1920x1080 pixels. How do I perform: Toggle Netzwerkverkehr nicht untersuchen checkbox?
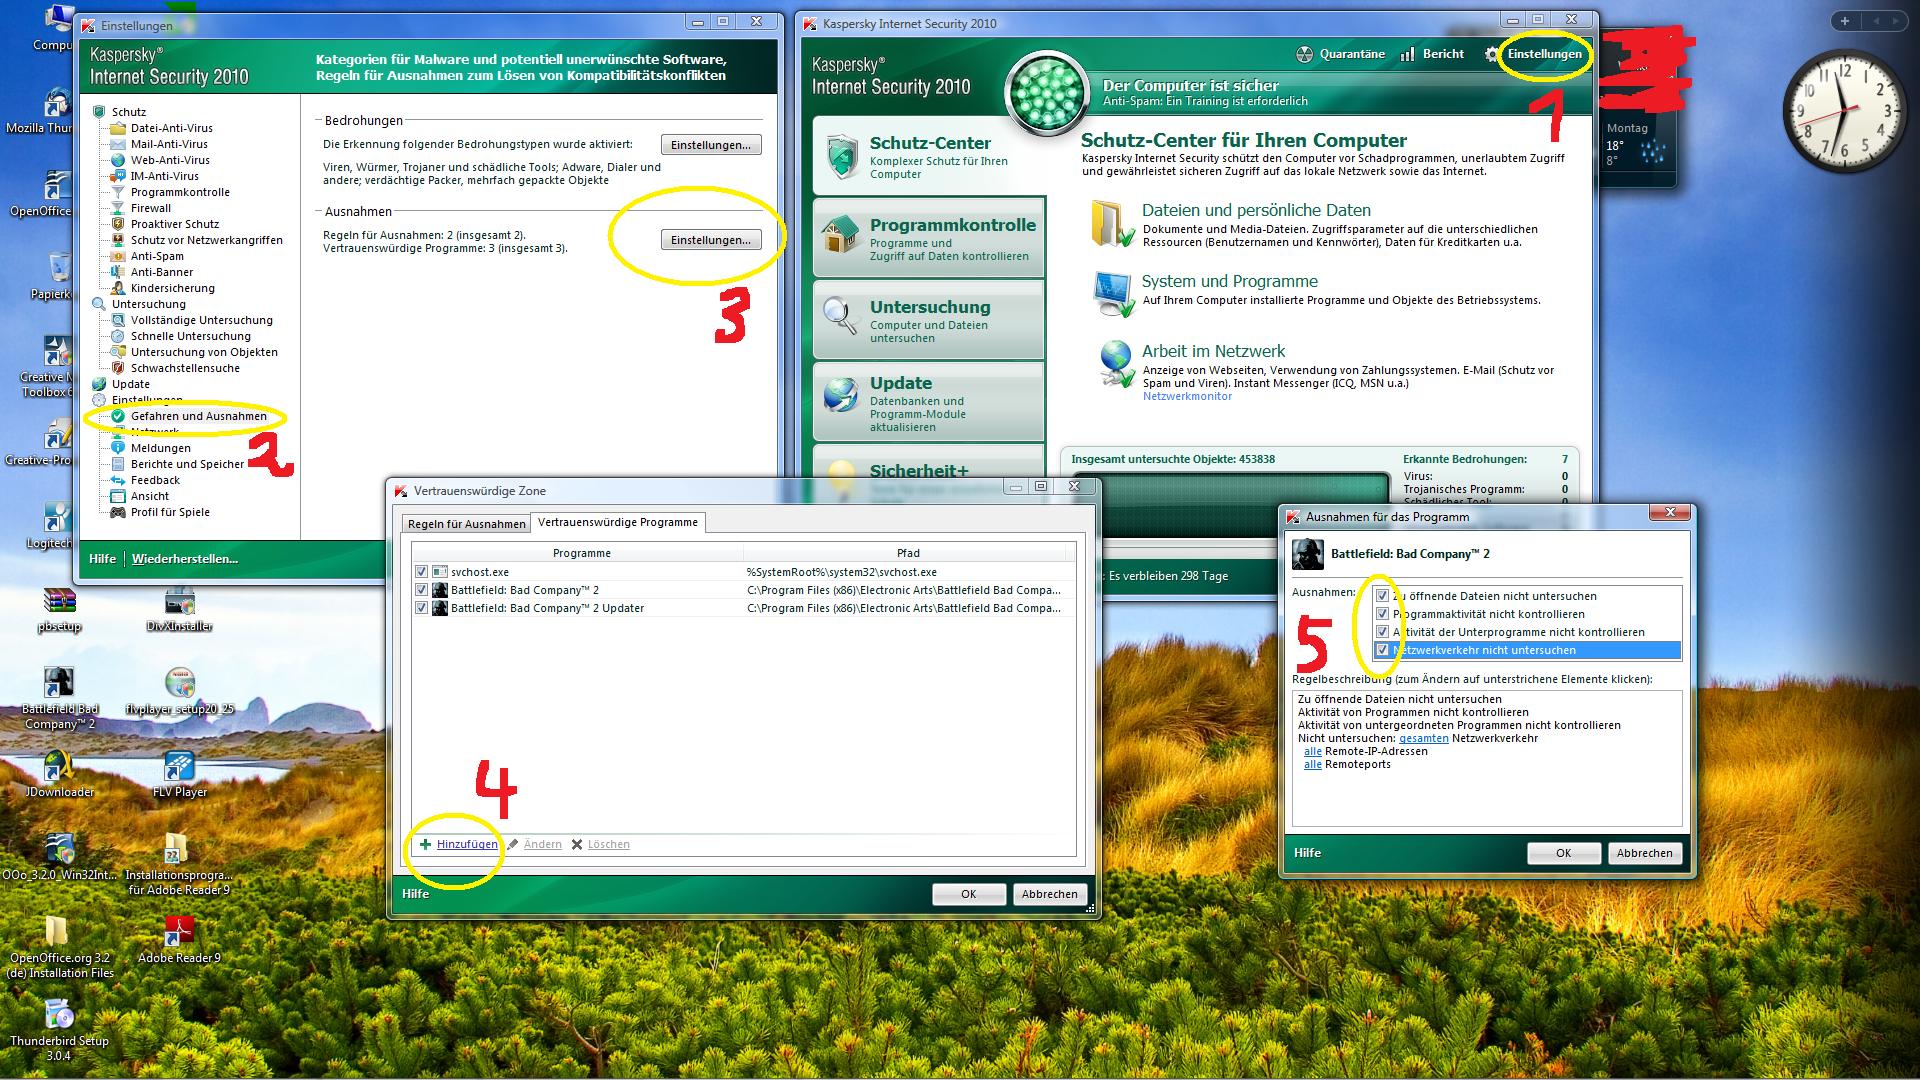[x=1382, y=650]
